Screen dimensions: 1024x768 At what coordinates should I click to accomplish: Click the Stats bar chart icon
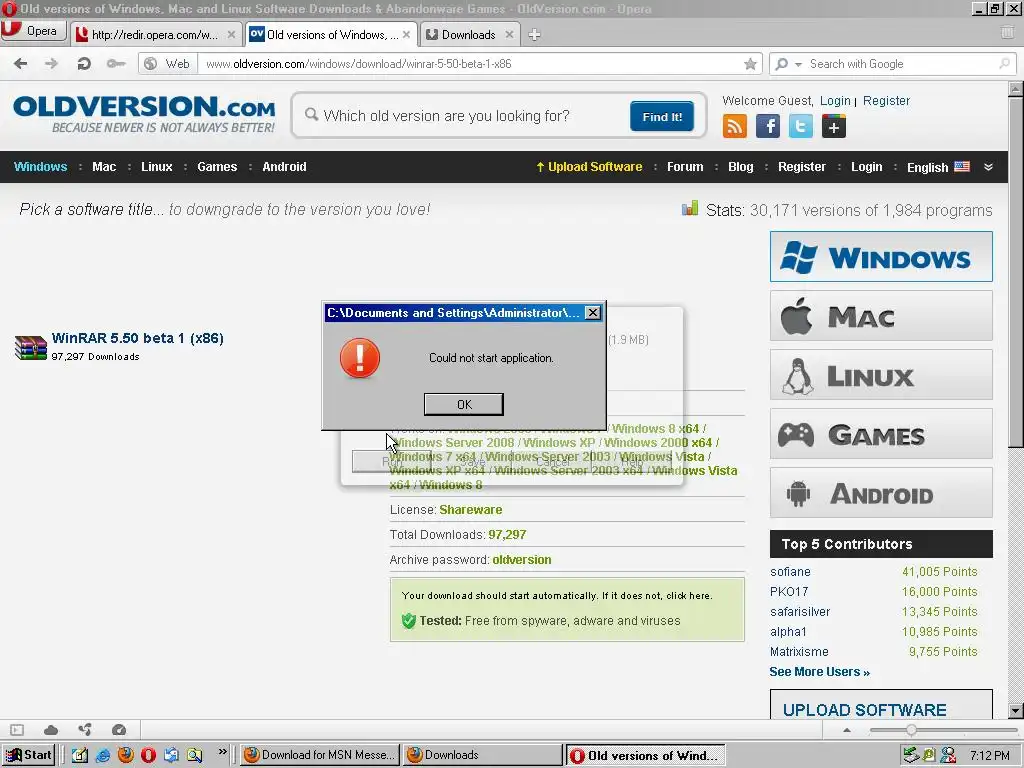[690, 208]
